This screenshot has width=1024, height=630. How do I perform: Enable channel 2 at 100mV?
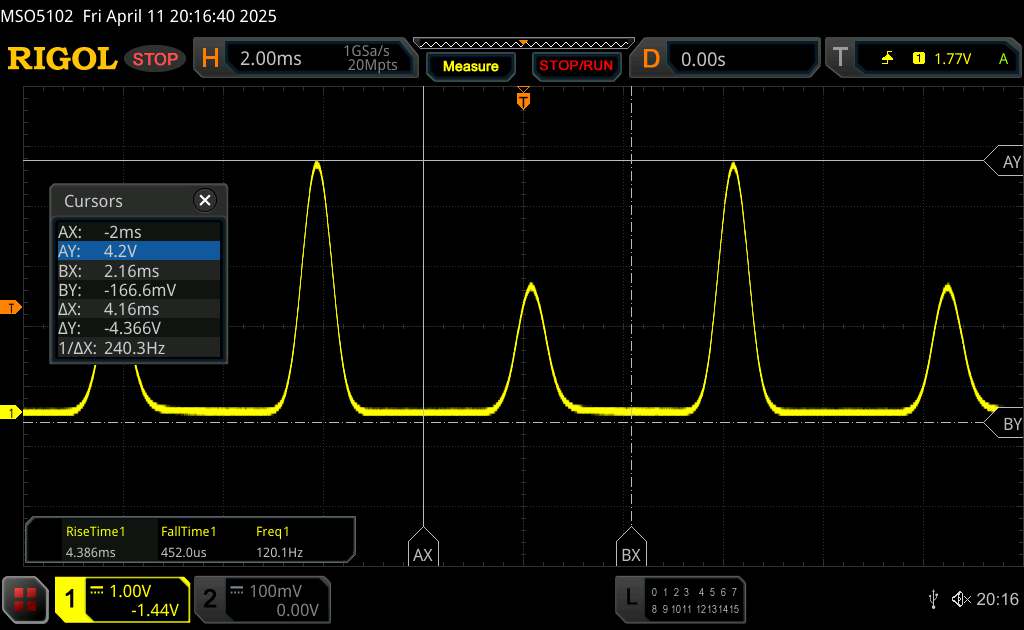(256, 599)
